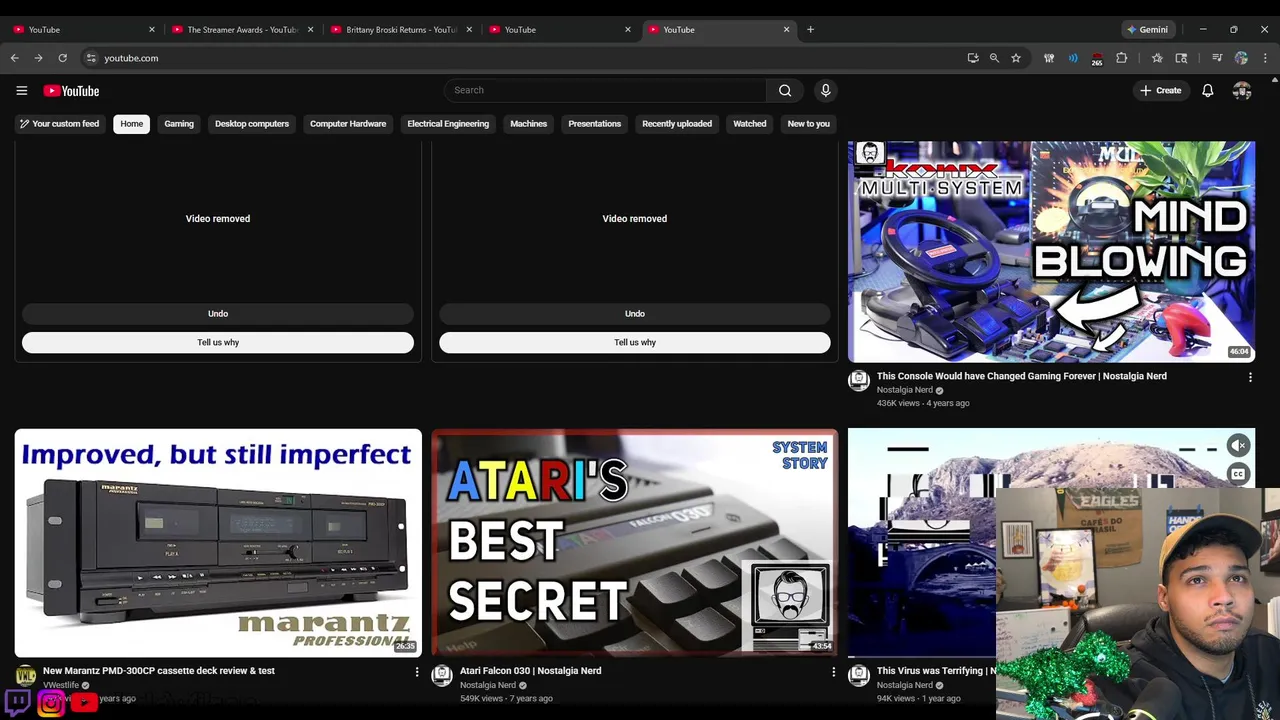The height and width of the screenshot is (720, 1280).
Task: Open options for Konix console video
Action: coord(1250,378)
